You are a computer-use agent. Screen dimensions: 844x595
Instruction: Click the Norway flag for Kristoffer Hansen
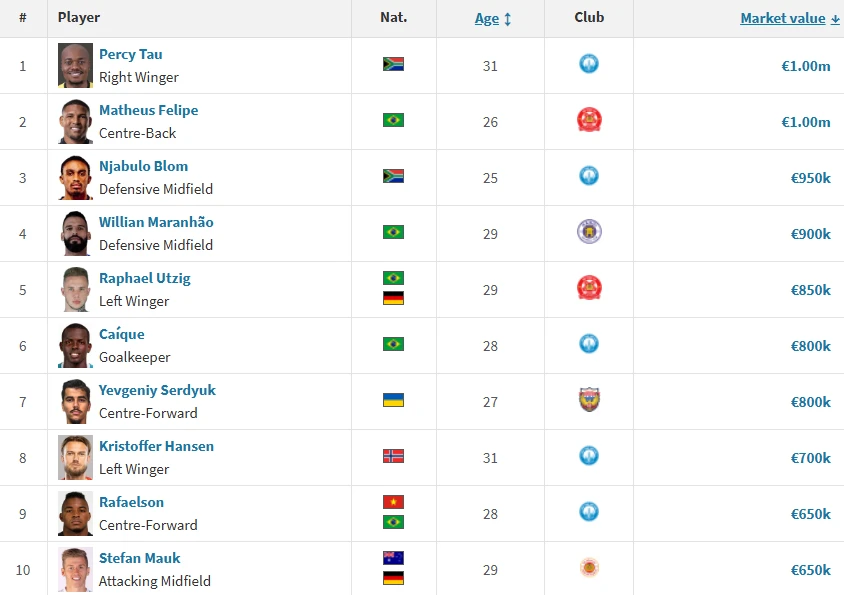(x=393, y=456)
